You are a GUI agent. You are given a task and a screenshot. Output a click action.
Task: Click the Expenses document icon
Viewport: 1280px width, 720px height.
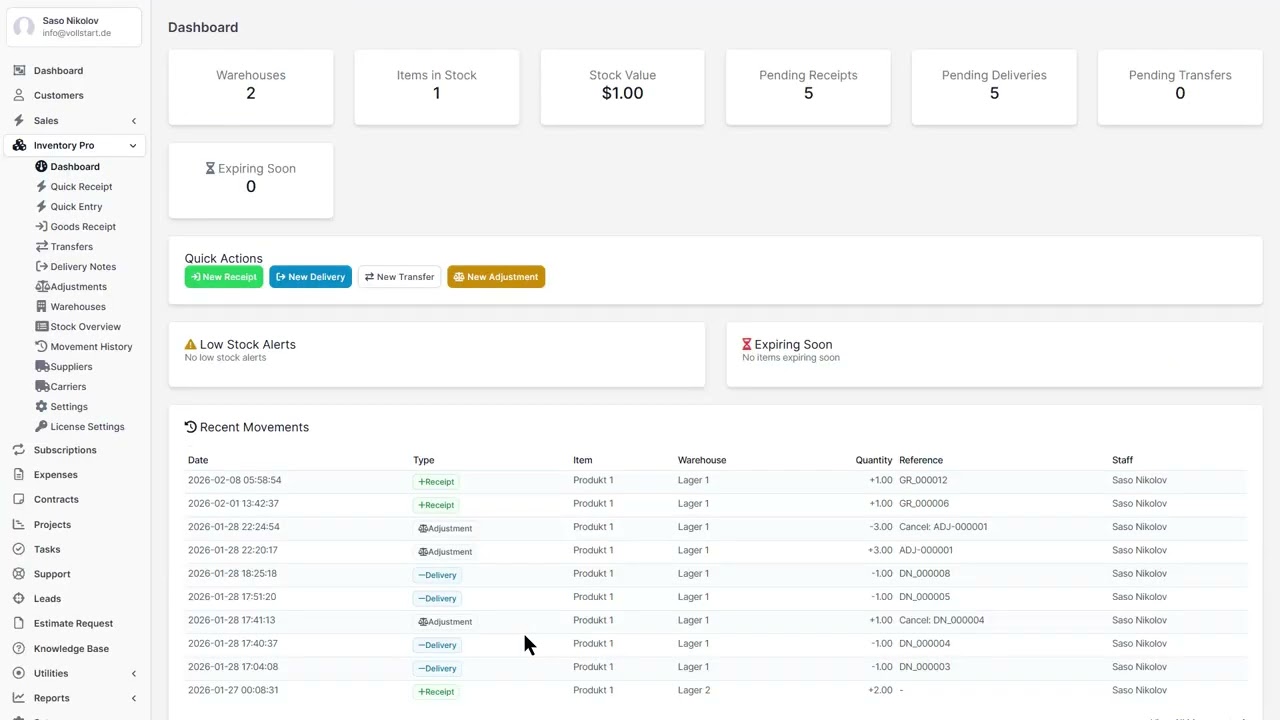coord(19,475)
